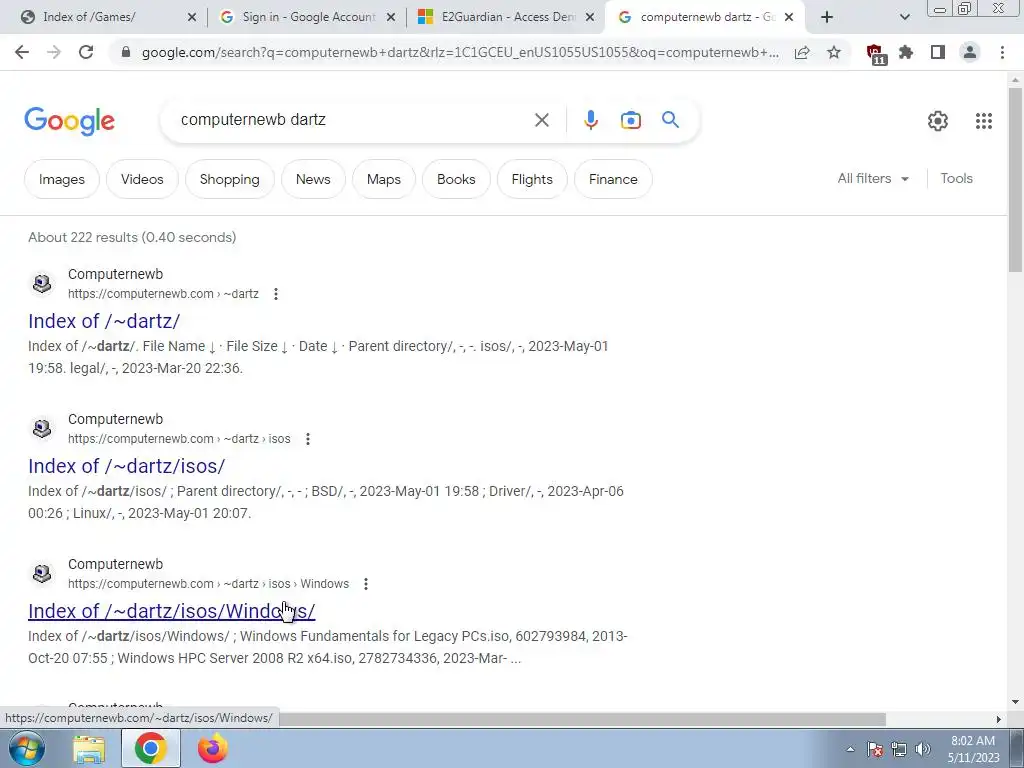Viewport: 1024px width, 768px height.
Task: Go to the Google logo homepage
Action: [69, 121]
